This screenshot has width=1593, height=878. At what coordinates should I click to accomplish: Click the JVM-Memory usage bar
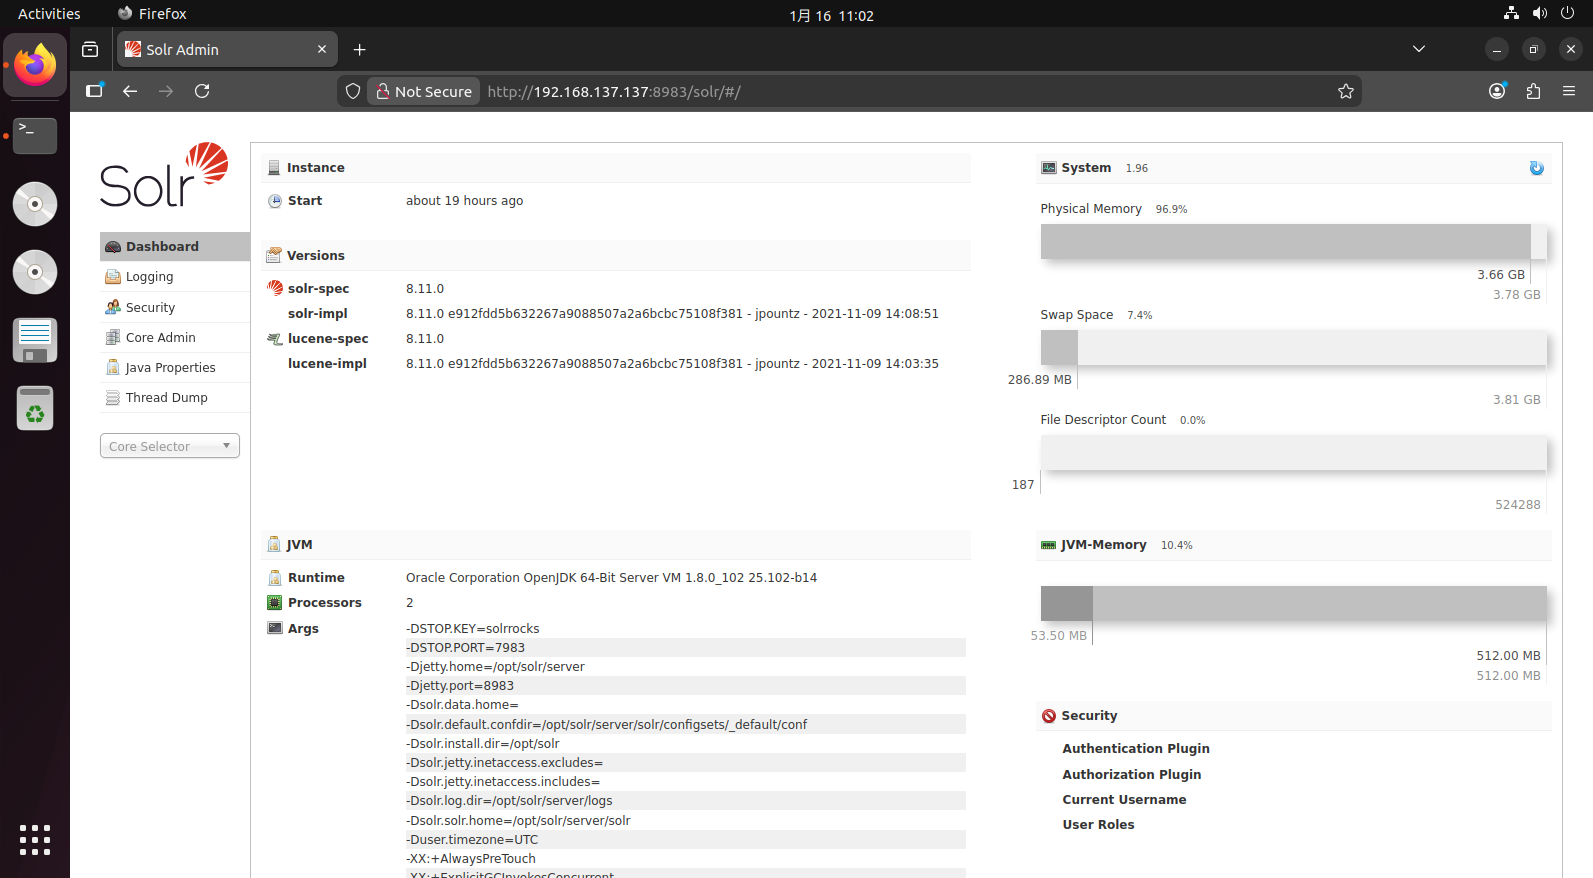[1293, 603]
